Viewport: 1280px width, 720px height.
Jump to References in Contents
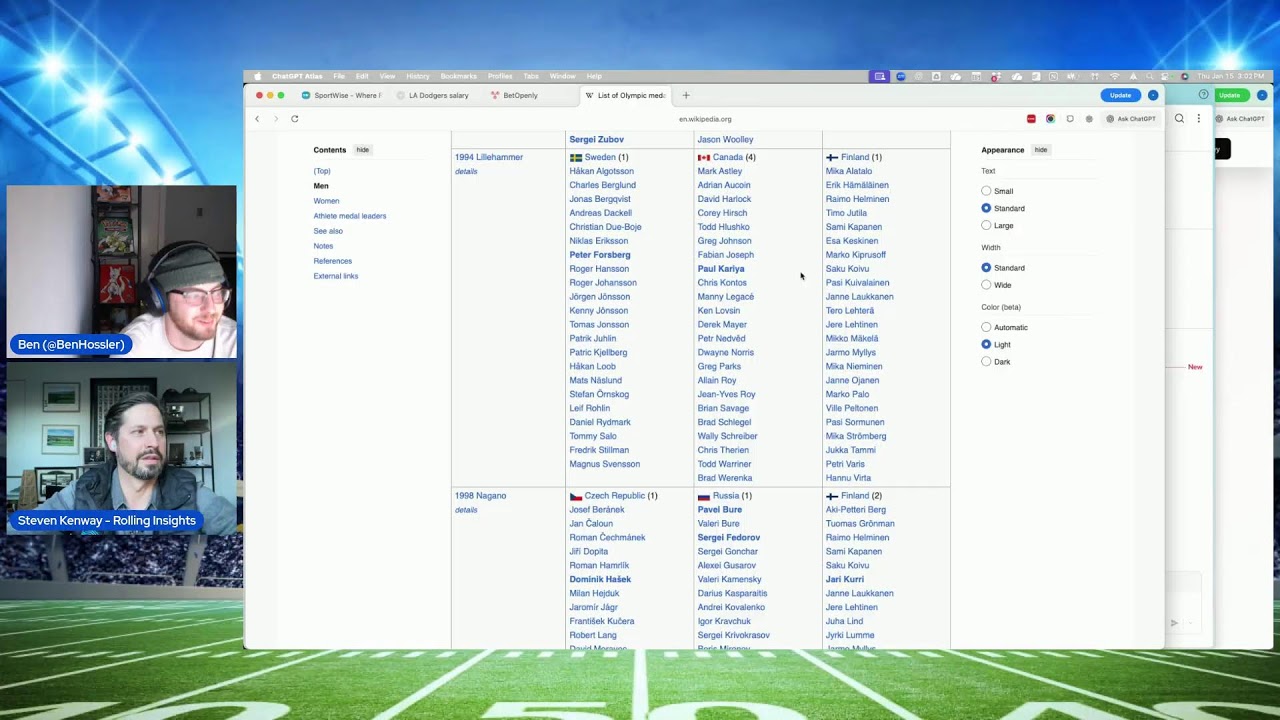coord(332,261)
